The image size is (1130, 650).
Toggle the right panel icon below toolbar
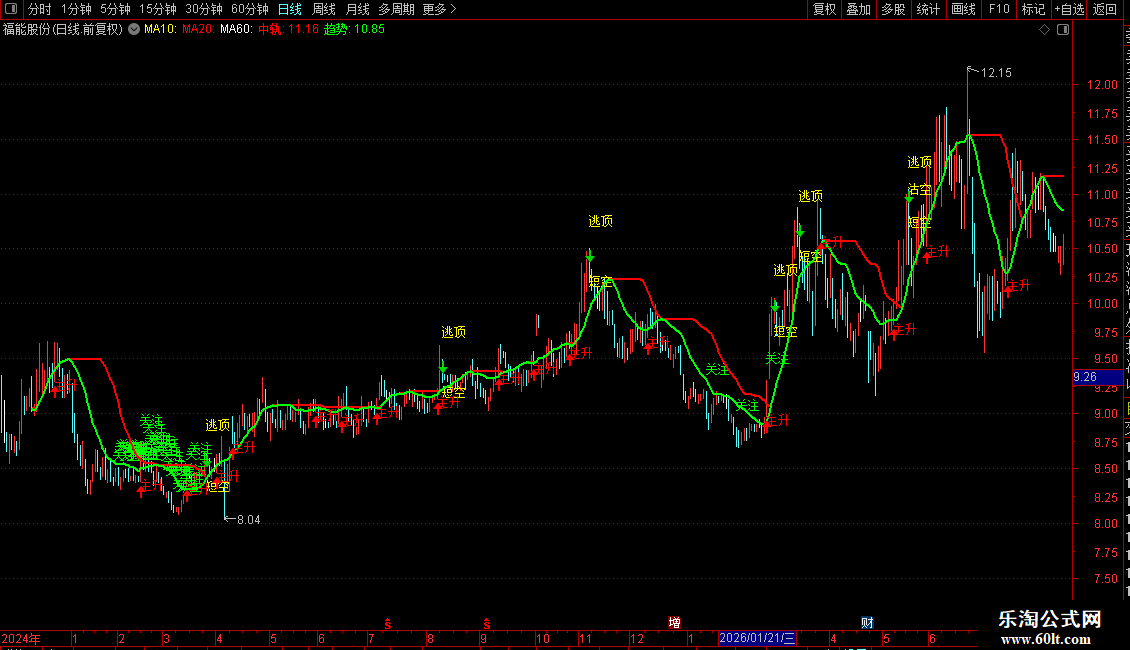pyautogui.click(x=1063, y=30)
